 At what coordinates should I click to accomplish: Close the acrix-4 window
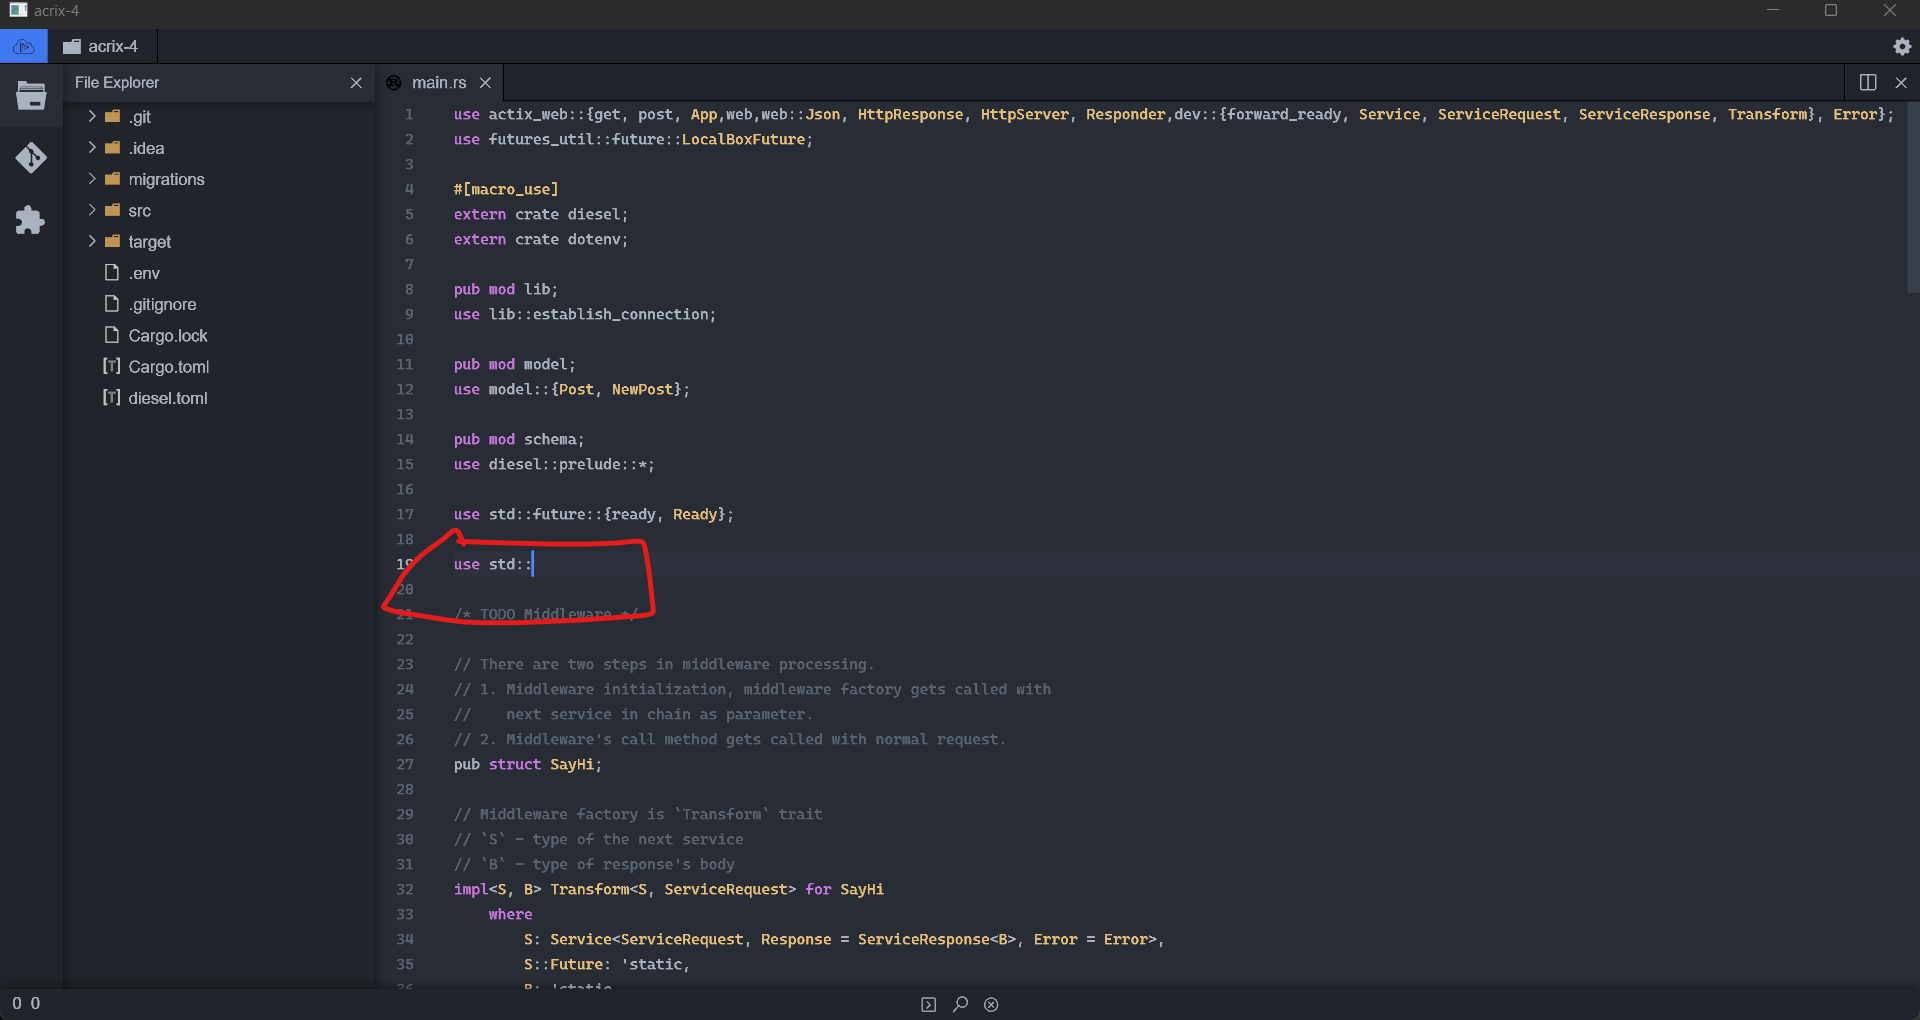coord(1889,10)
